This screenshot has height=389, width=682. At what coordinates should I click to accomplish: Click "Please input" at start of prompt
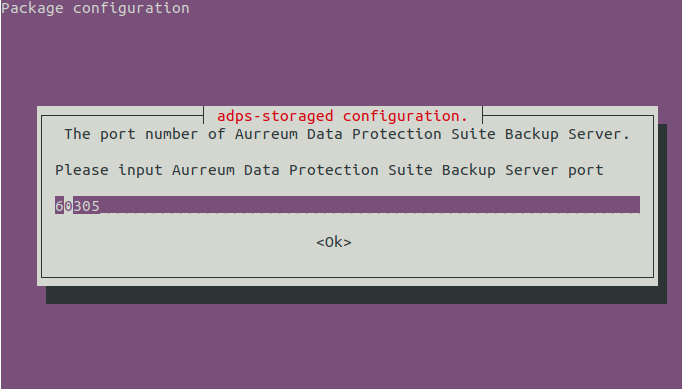pyautogui.click(x=109, y=170)
